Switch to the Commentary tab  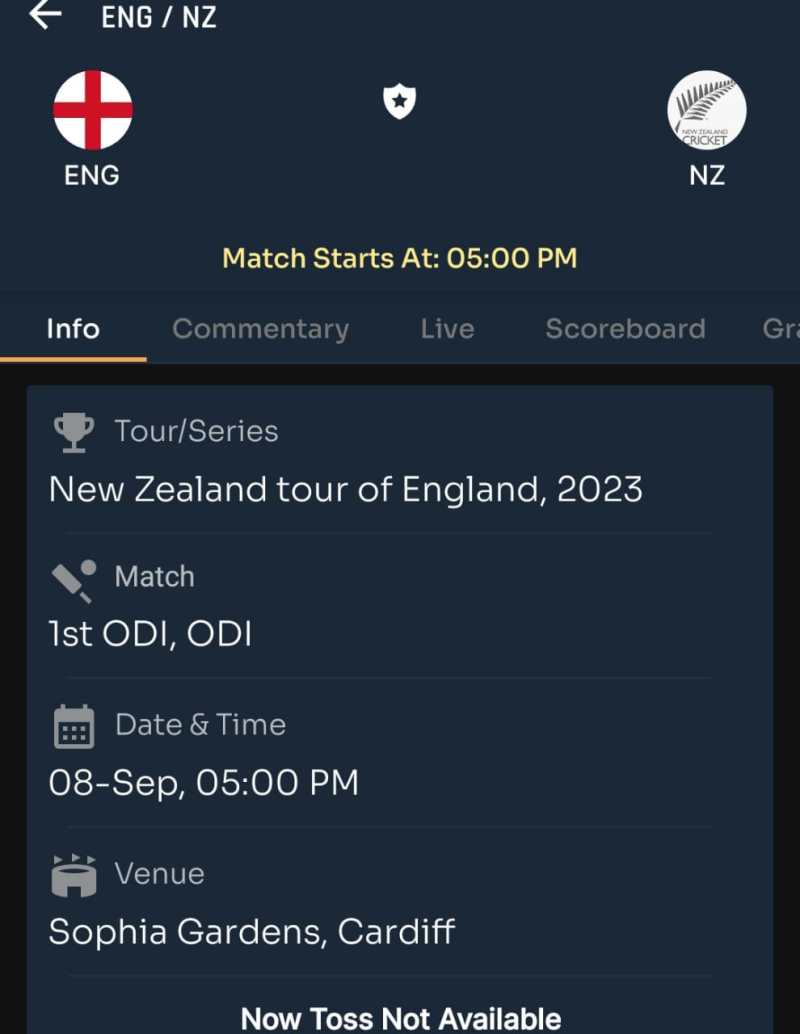(x=260, y=329)
